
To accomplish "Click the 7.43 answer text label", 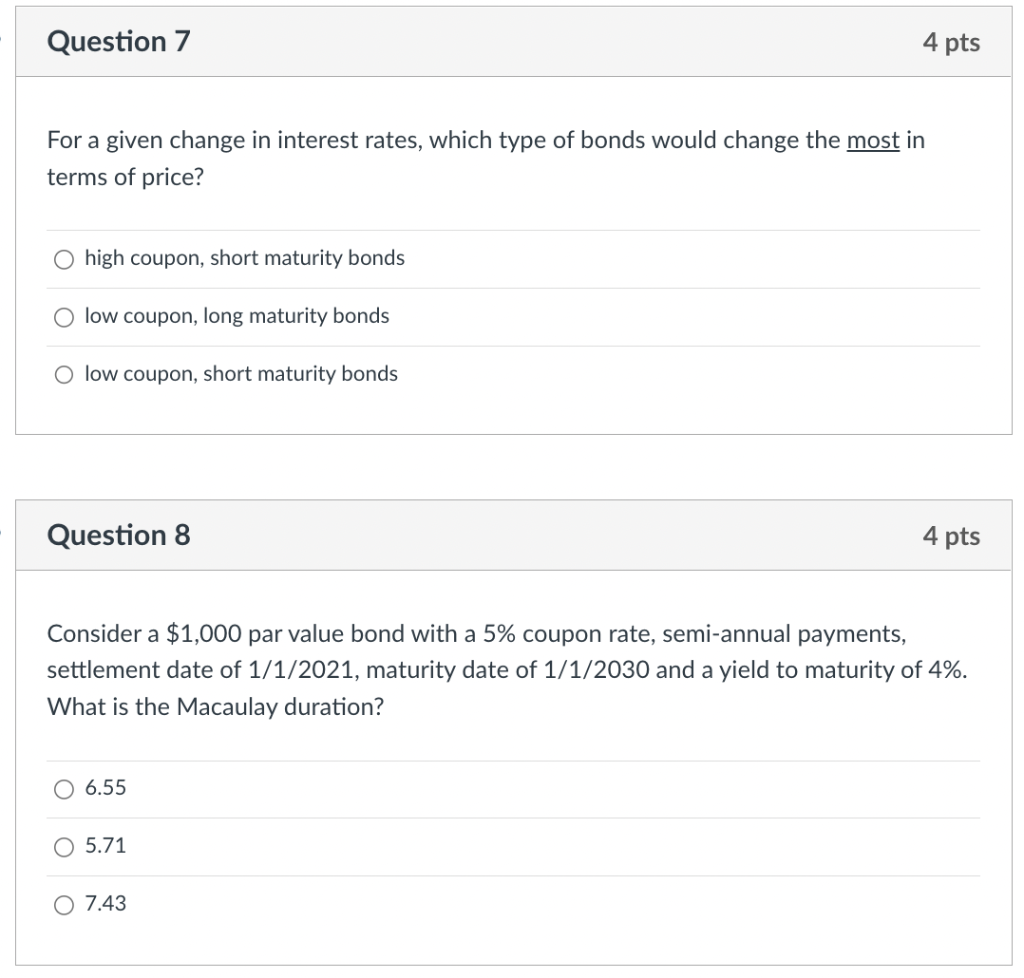I will (104, 905).
